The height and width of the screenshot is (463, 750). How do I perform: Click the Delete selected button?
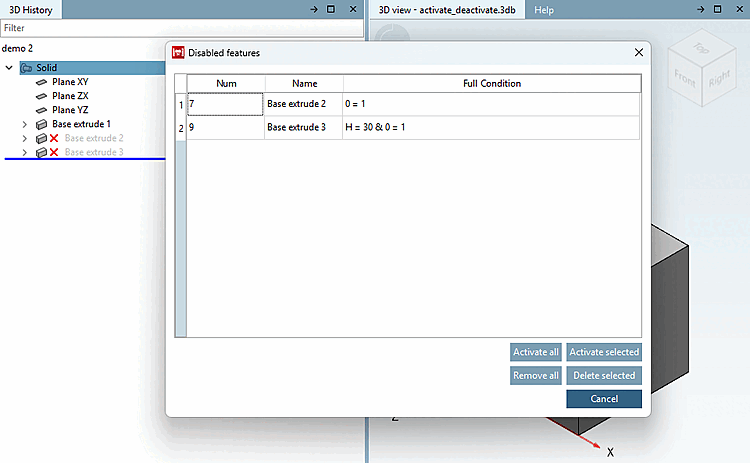[x=604, y=375]
